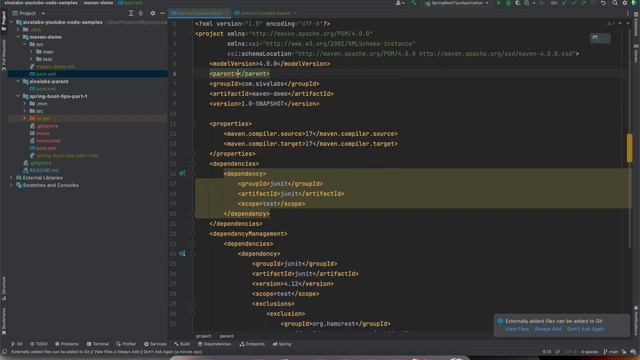The width and height of the screenshot is (640, 360).
Task: Click the green Run button
Action: pyautogui.click(x=498, y=3)
